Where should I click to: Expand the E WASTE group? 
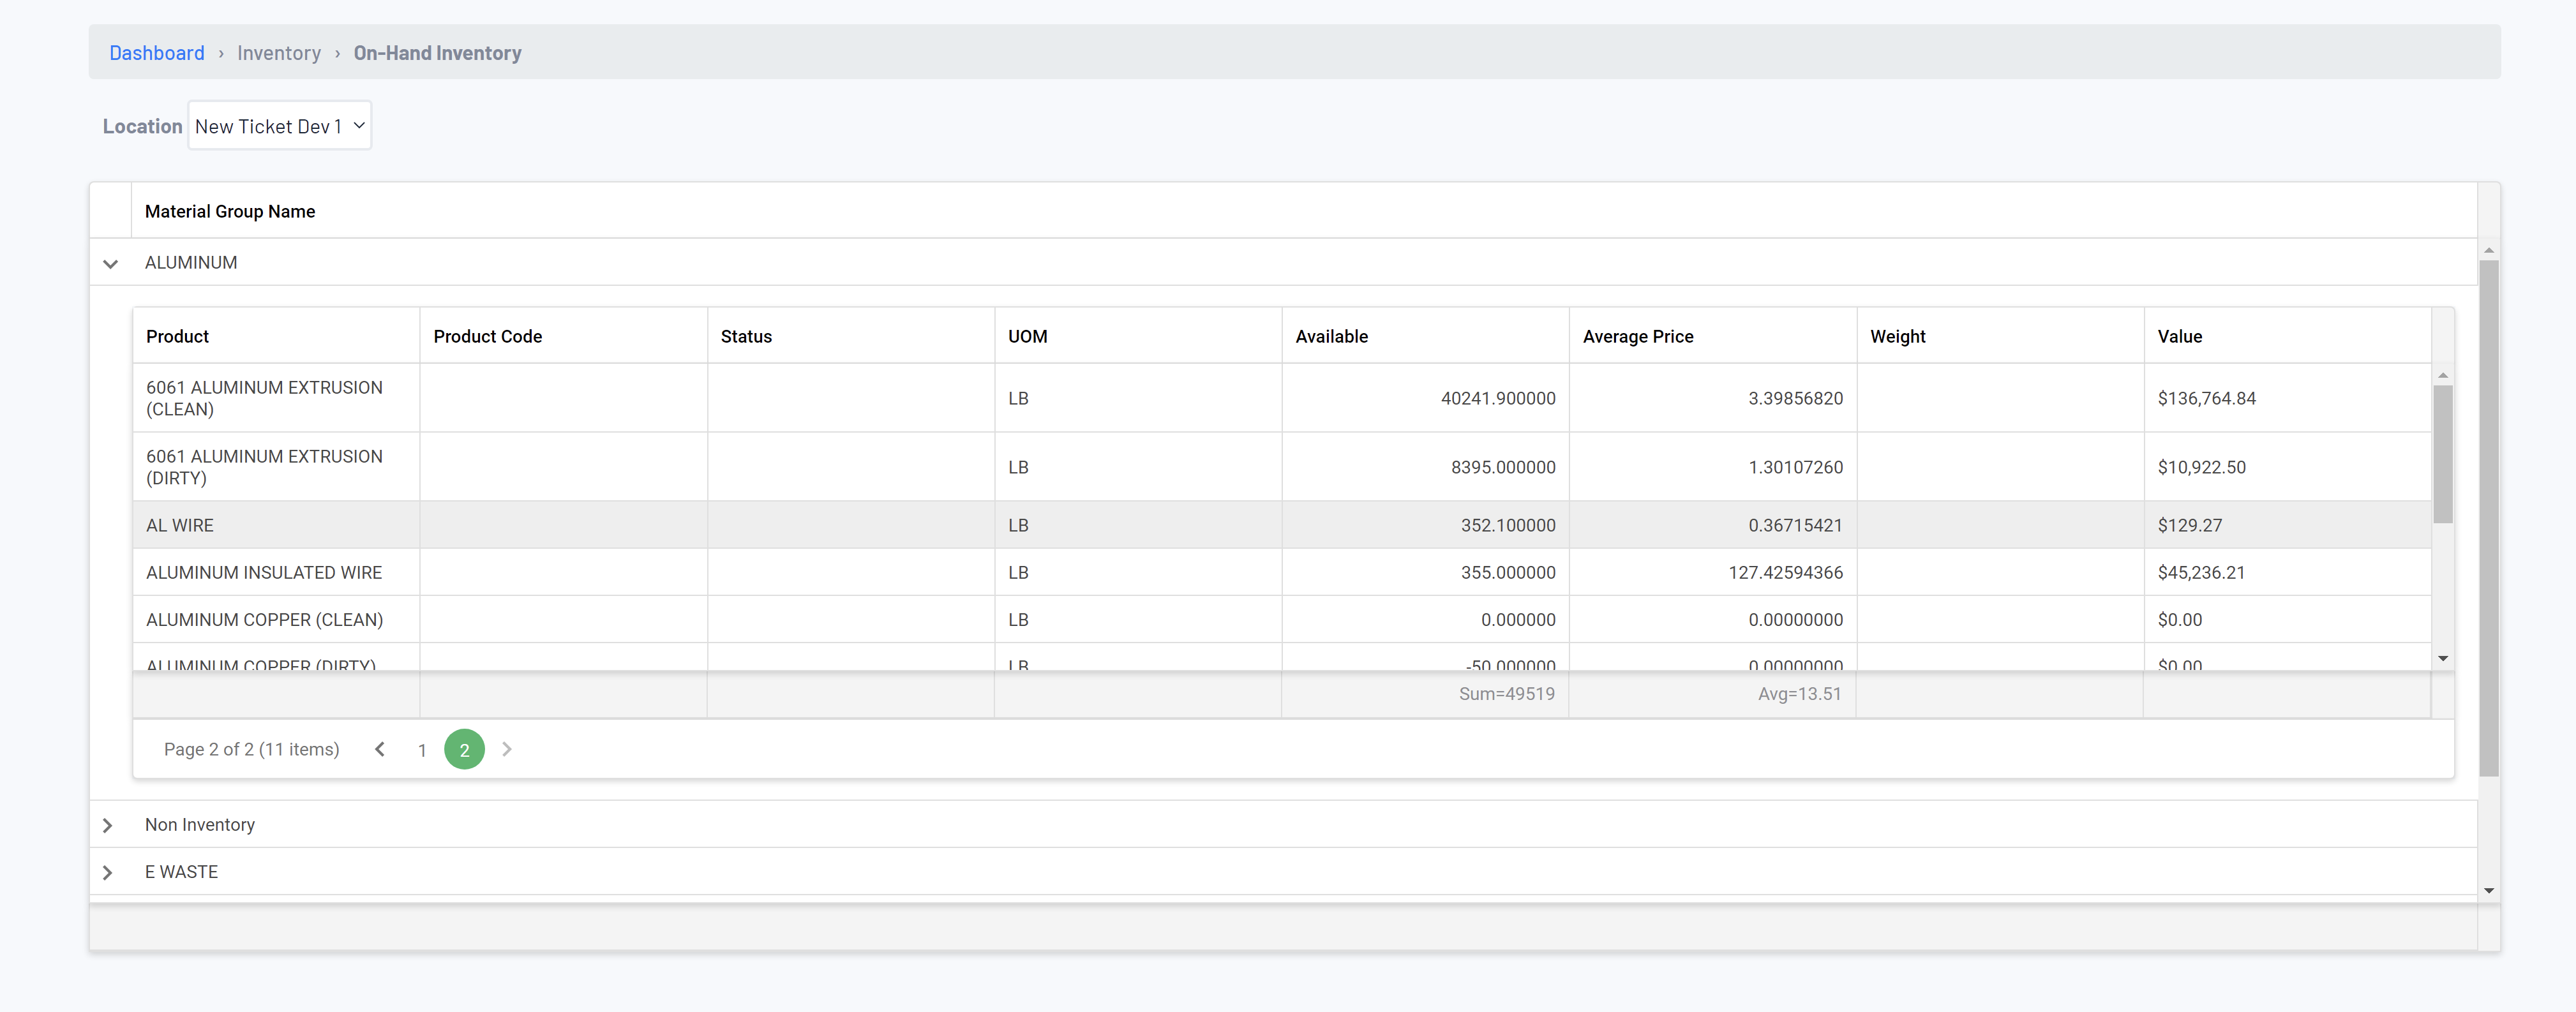tap(108, 872)
